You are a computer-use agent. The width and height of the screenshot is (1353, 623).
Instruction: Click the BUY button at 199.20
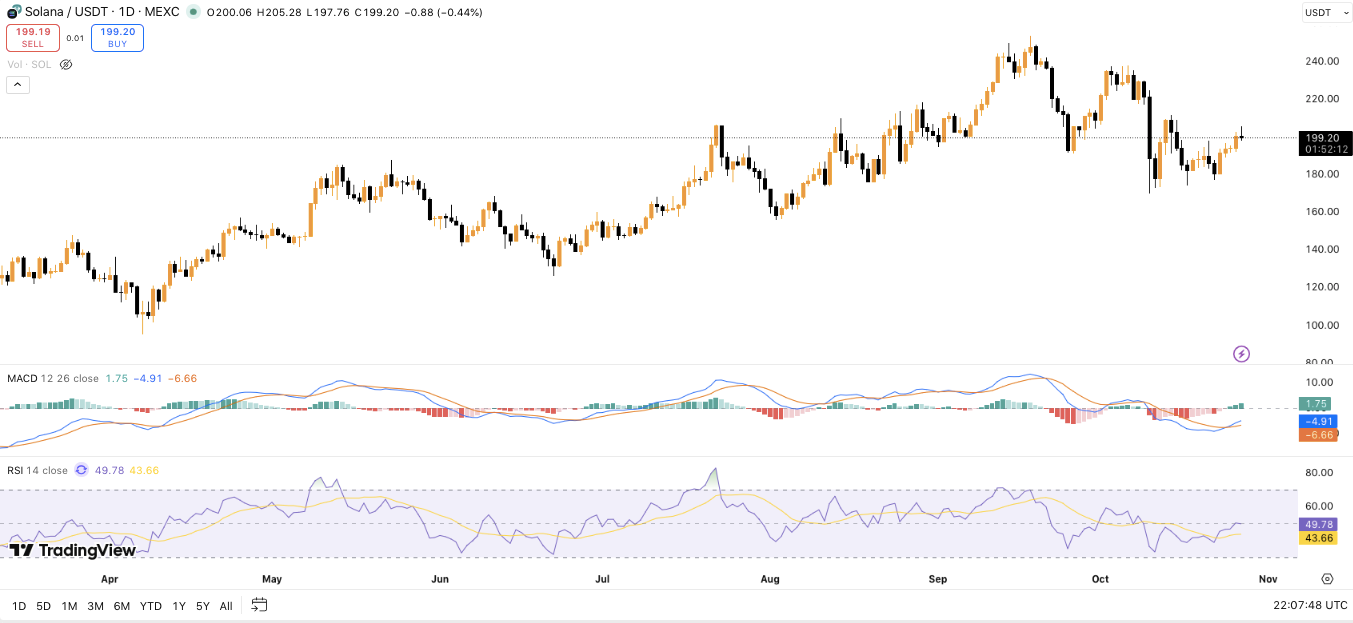tap(117, 38)
